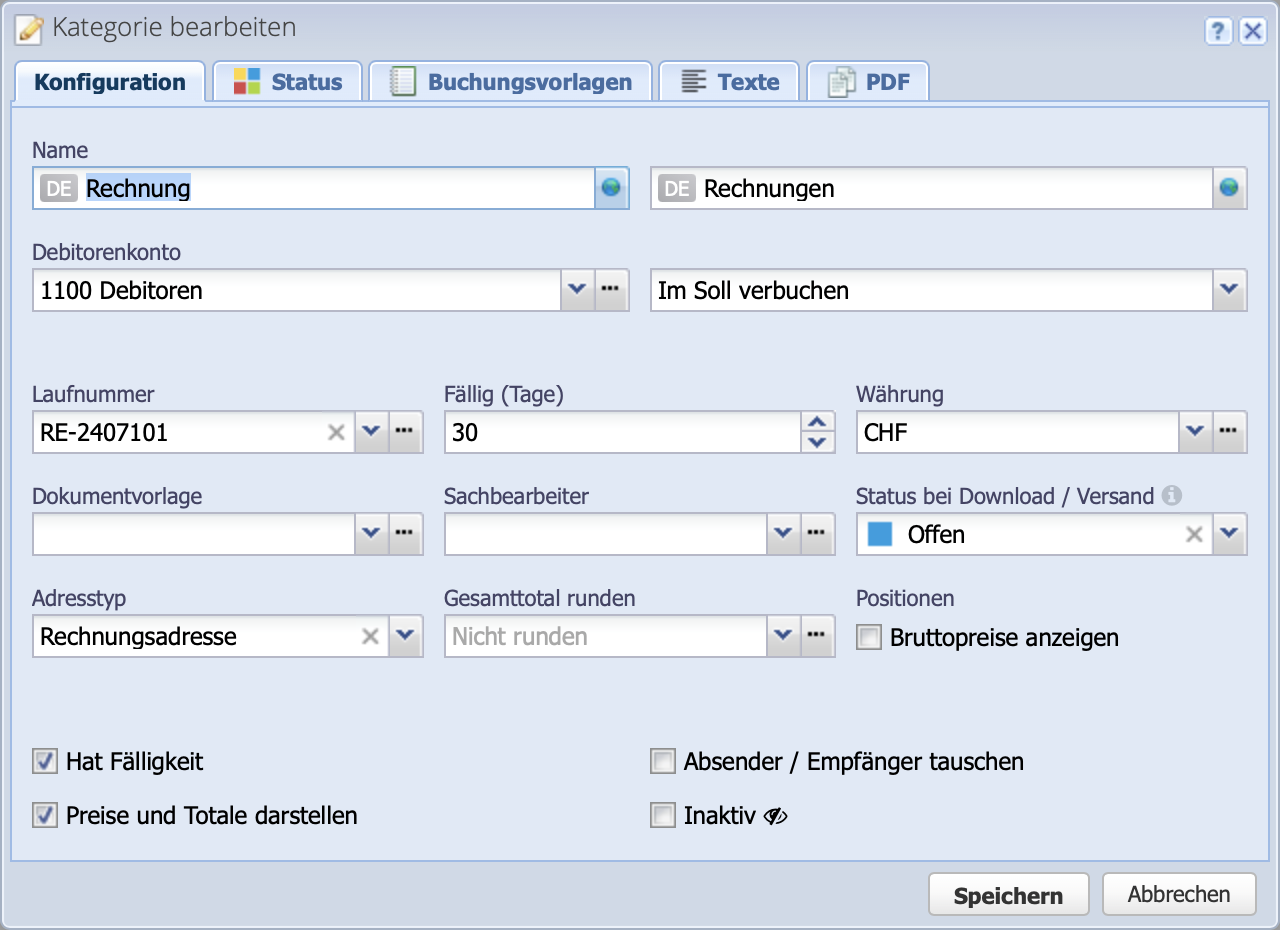
Task: Expand the Laufnummer dropdown arrow
Action: [x=371, y=432]
